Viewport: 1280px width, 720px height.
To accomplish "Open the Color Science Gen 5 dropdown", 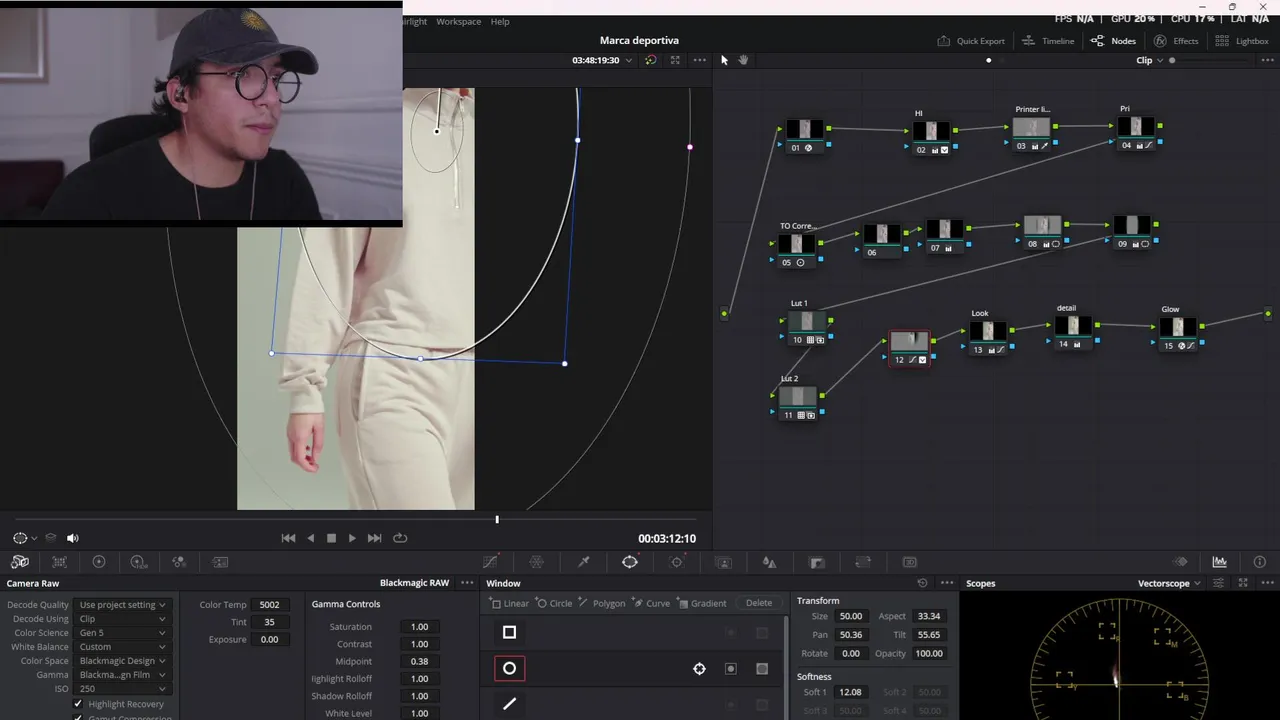I will tap(122, 633).
